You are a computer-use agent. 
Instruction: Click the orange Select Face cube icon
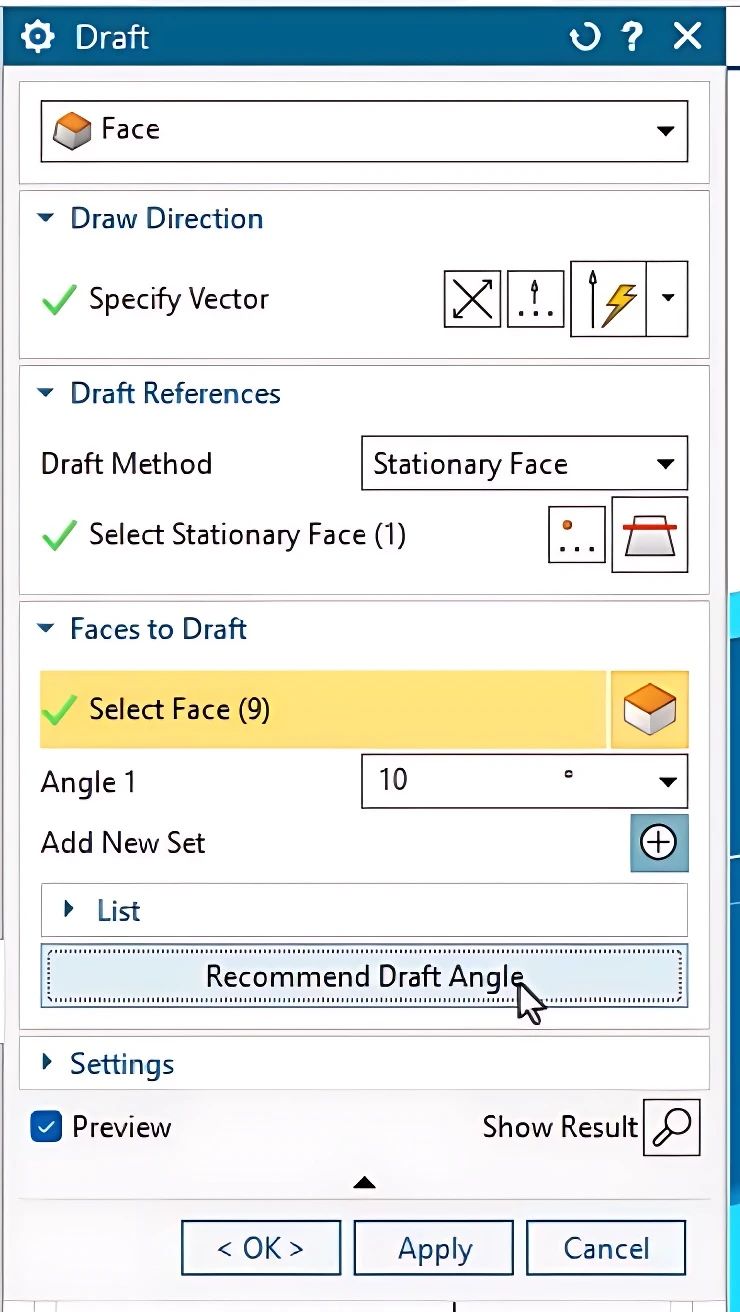point(649,710)
